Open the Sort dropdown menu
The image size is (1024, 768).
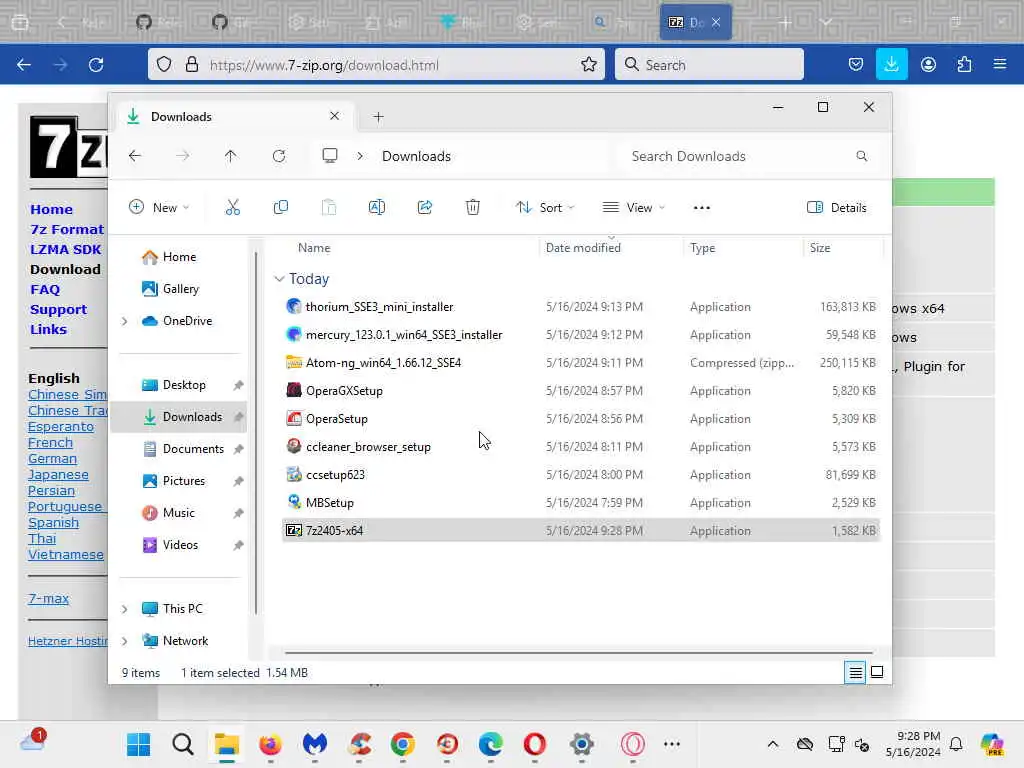(545, 208)
